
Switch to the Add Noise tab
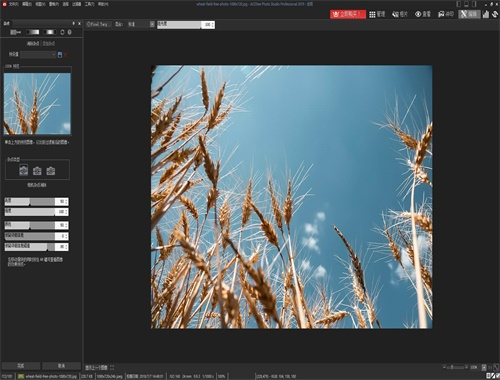click(49, 43)
